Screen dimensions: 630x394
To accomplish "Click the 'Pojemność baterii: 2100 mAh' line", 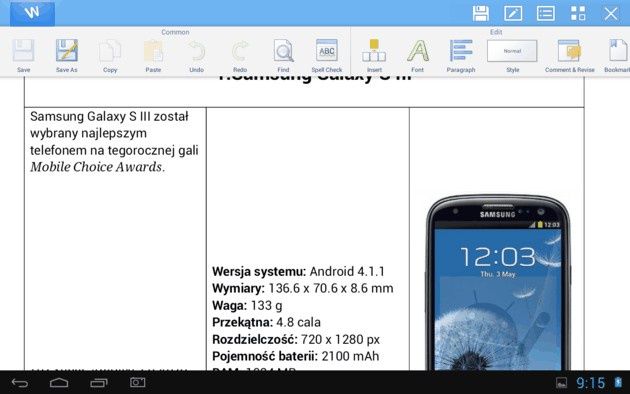I will tap(296, 356).
